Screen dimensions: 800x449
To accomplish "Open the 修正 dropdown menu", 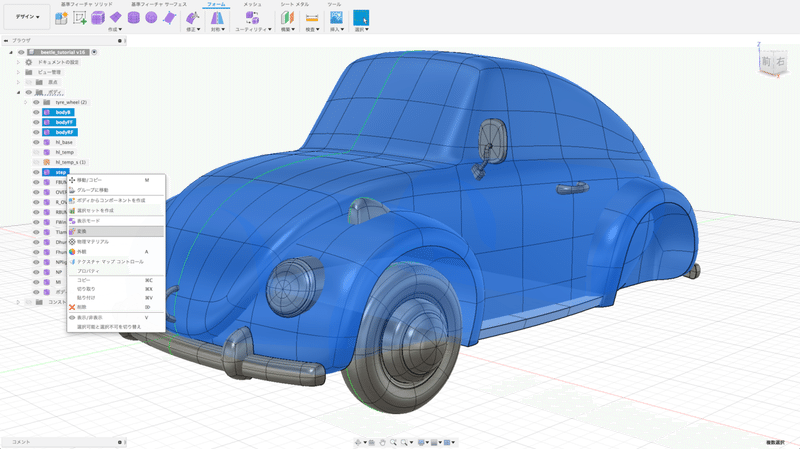I will [192, 29].
